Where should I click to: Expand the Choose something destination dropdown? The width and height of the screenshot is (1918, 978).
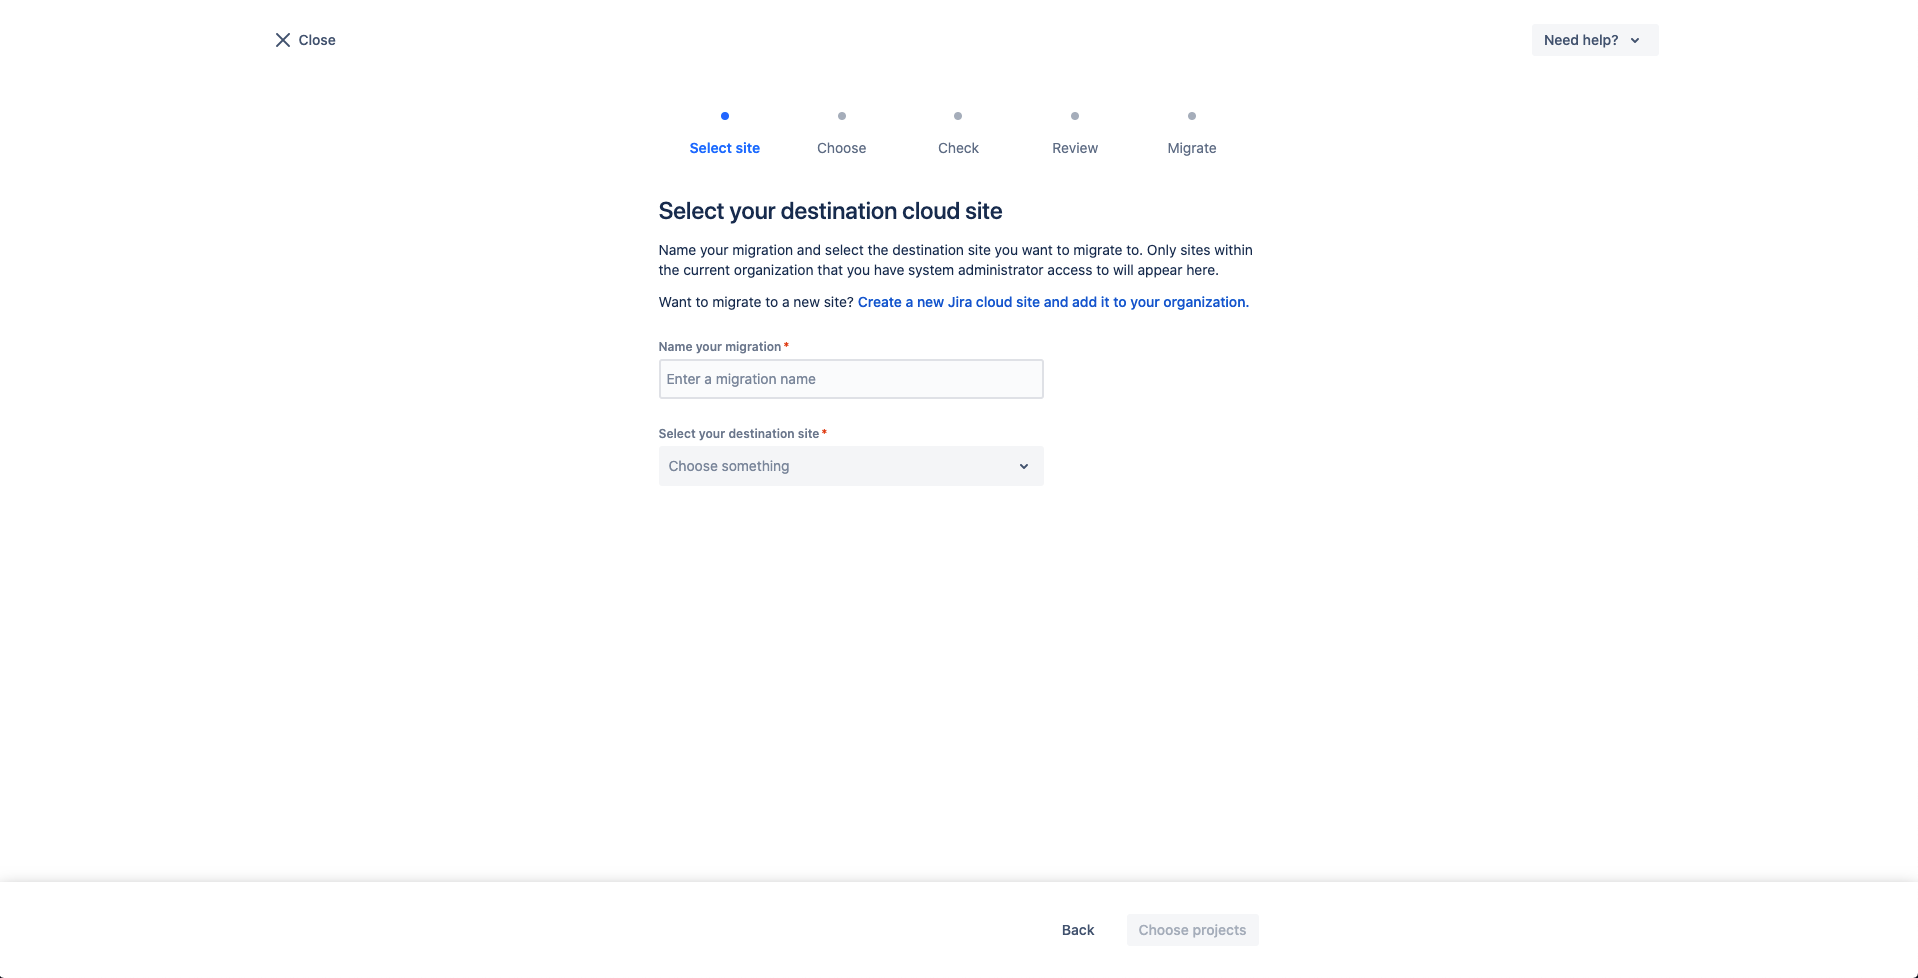tap(851, 466)
